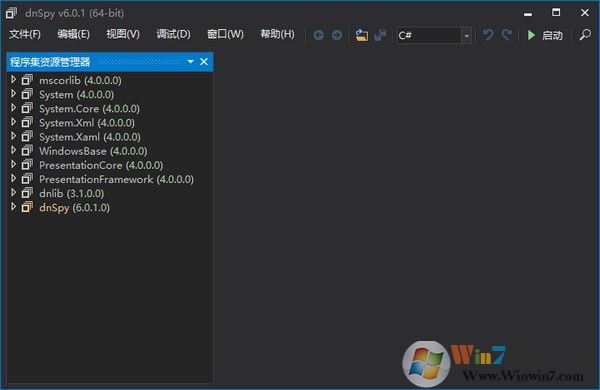Screen dimensions: 600x390
Task: Expand the WindowsBase assembly node
Action: [x=13, y=150]
